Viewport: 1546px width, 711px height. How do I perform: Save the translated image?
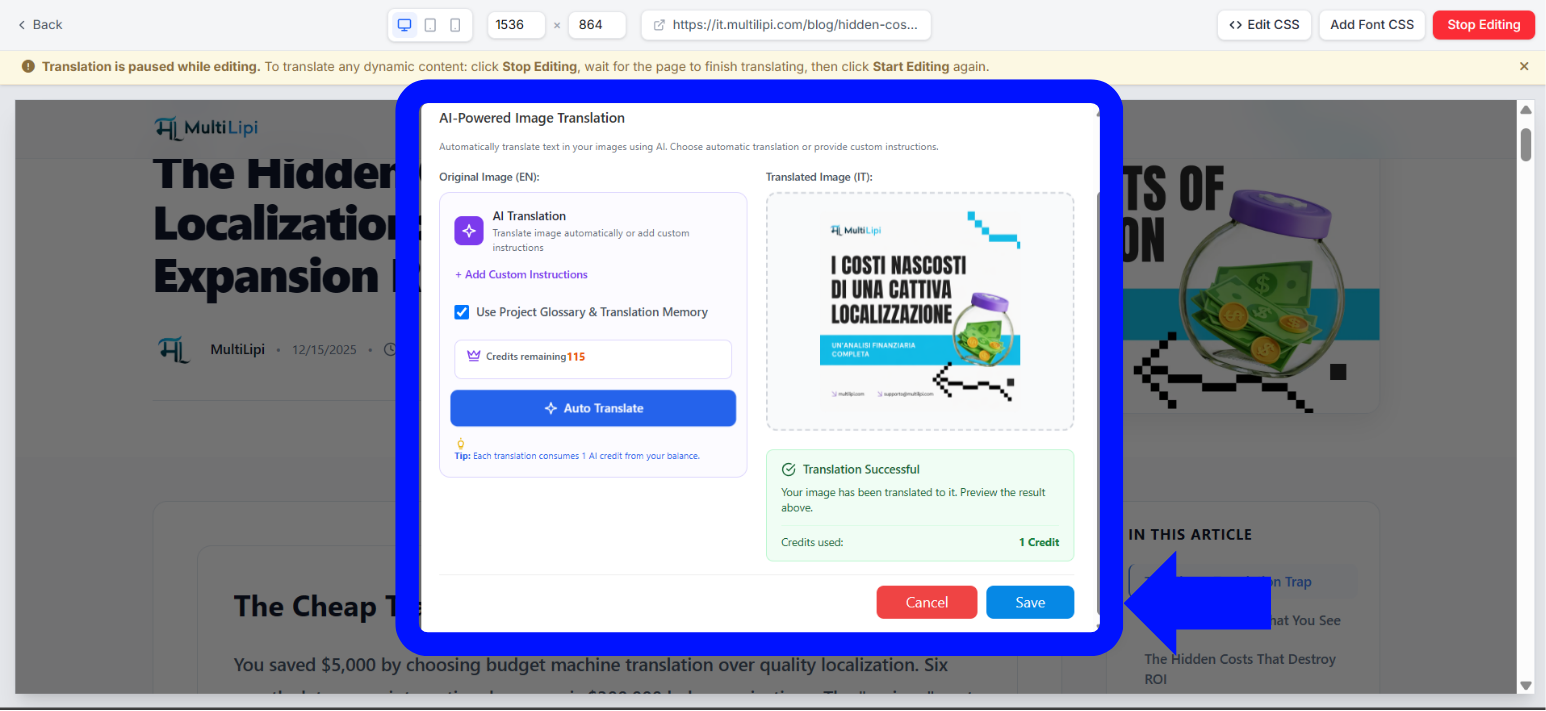tap(1030, 602)
